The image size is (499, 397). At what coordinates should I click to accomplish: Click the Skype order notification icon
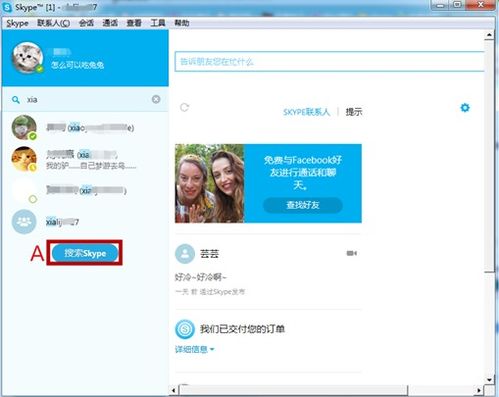point(185,329)
